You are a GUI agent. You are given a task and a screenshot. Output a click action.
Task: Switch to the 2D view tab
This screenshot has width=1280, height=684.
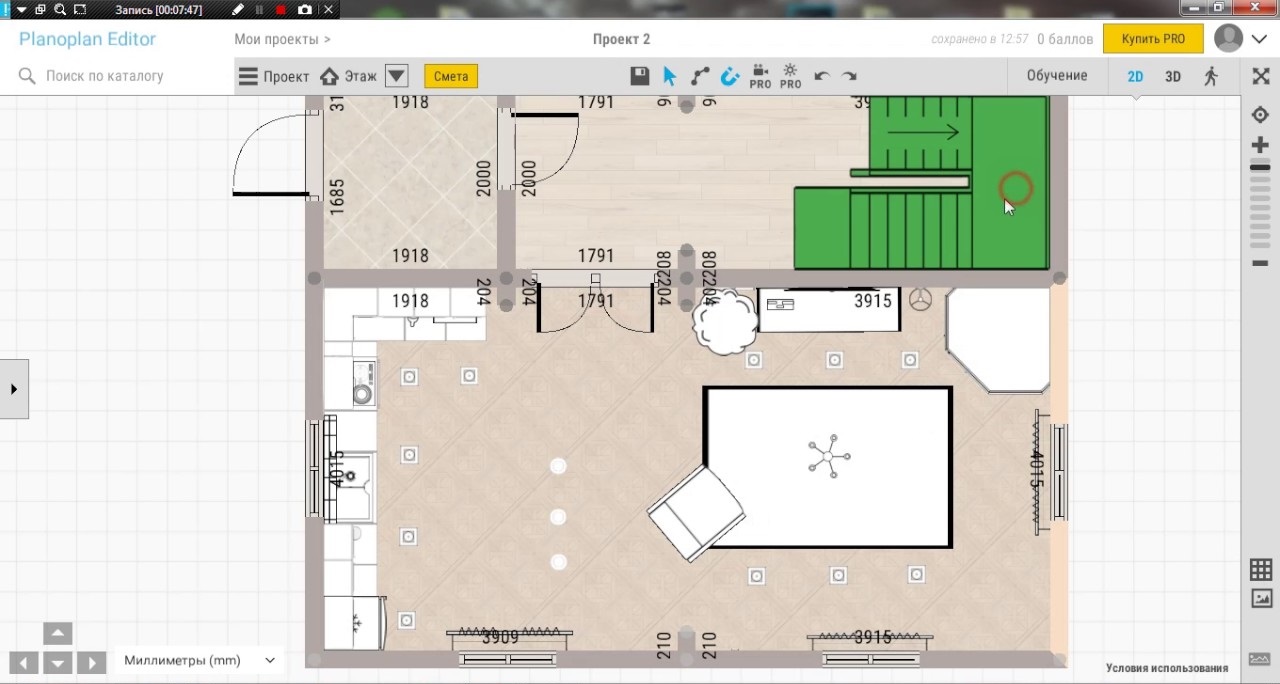[1135, 76]
